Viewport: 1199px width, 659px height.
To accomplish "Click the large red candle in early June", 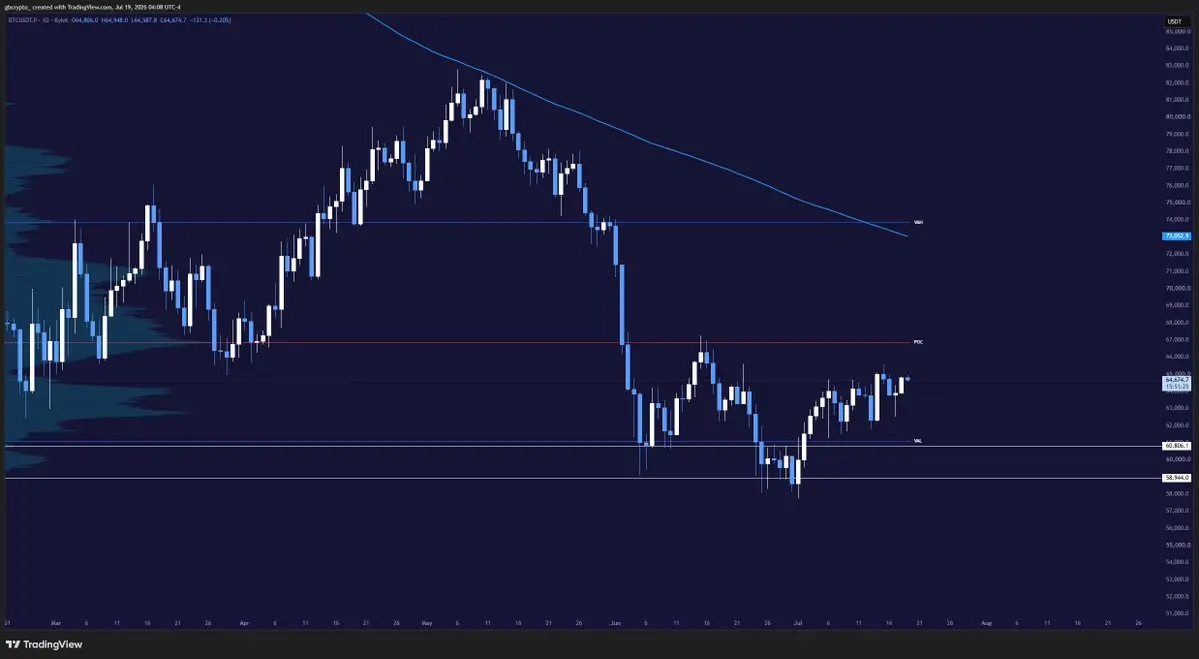I will tap(622, 304).
